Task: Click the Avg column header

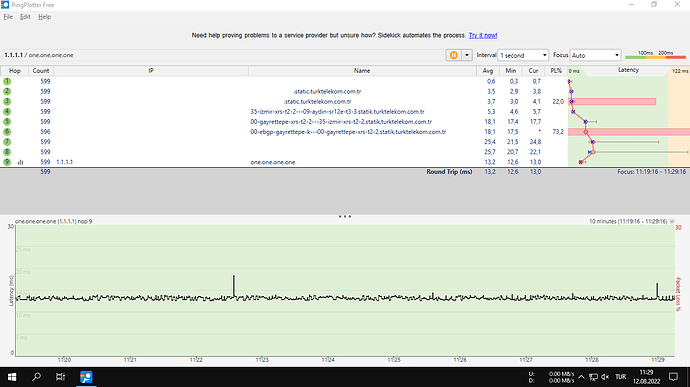Action: coord(488,70)
